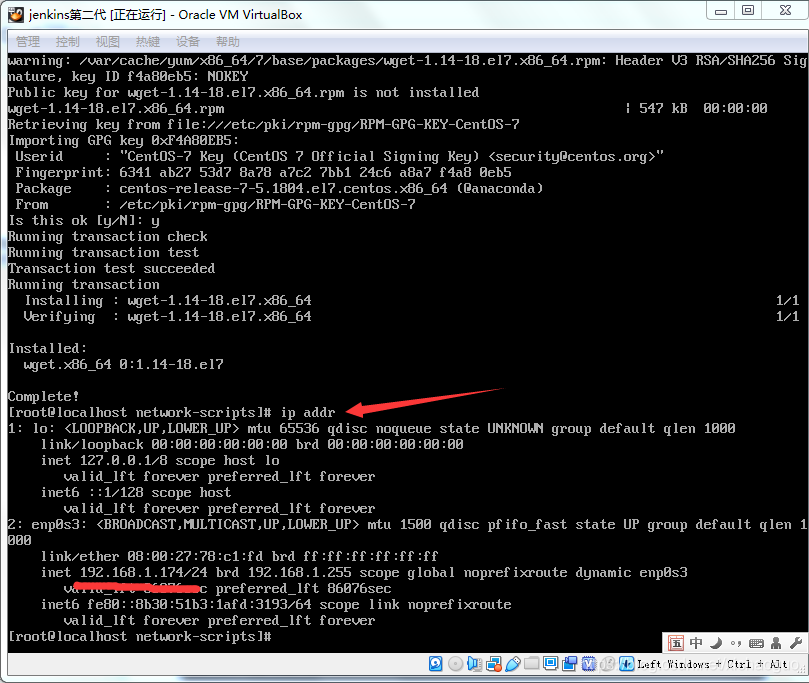The image size is (809, 683).
Task: Open the 帮助 menu
Action: pyautogui.click(x=228, y=42)
